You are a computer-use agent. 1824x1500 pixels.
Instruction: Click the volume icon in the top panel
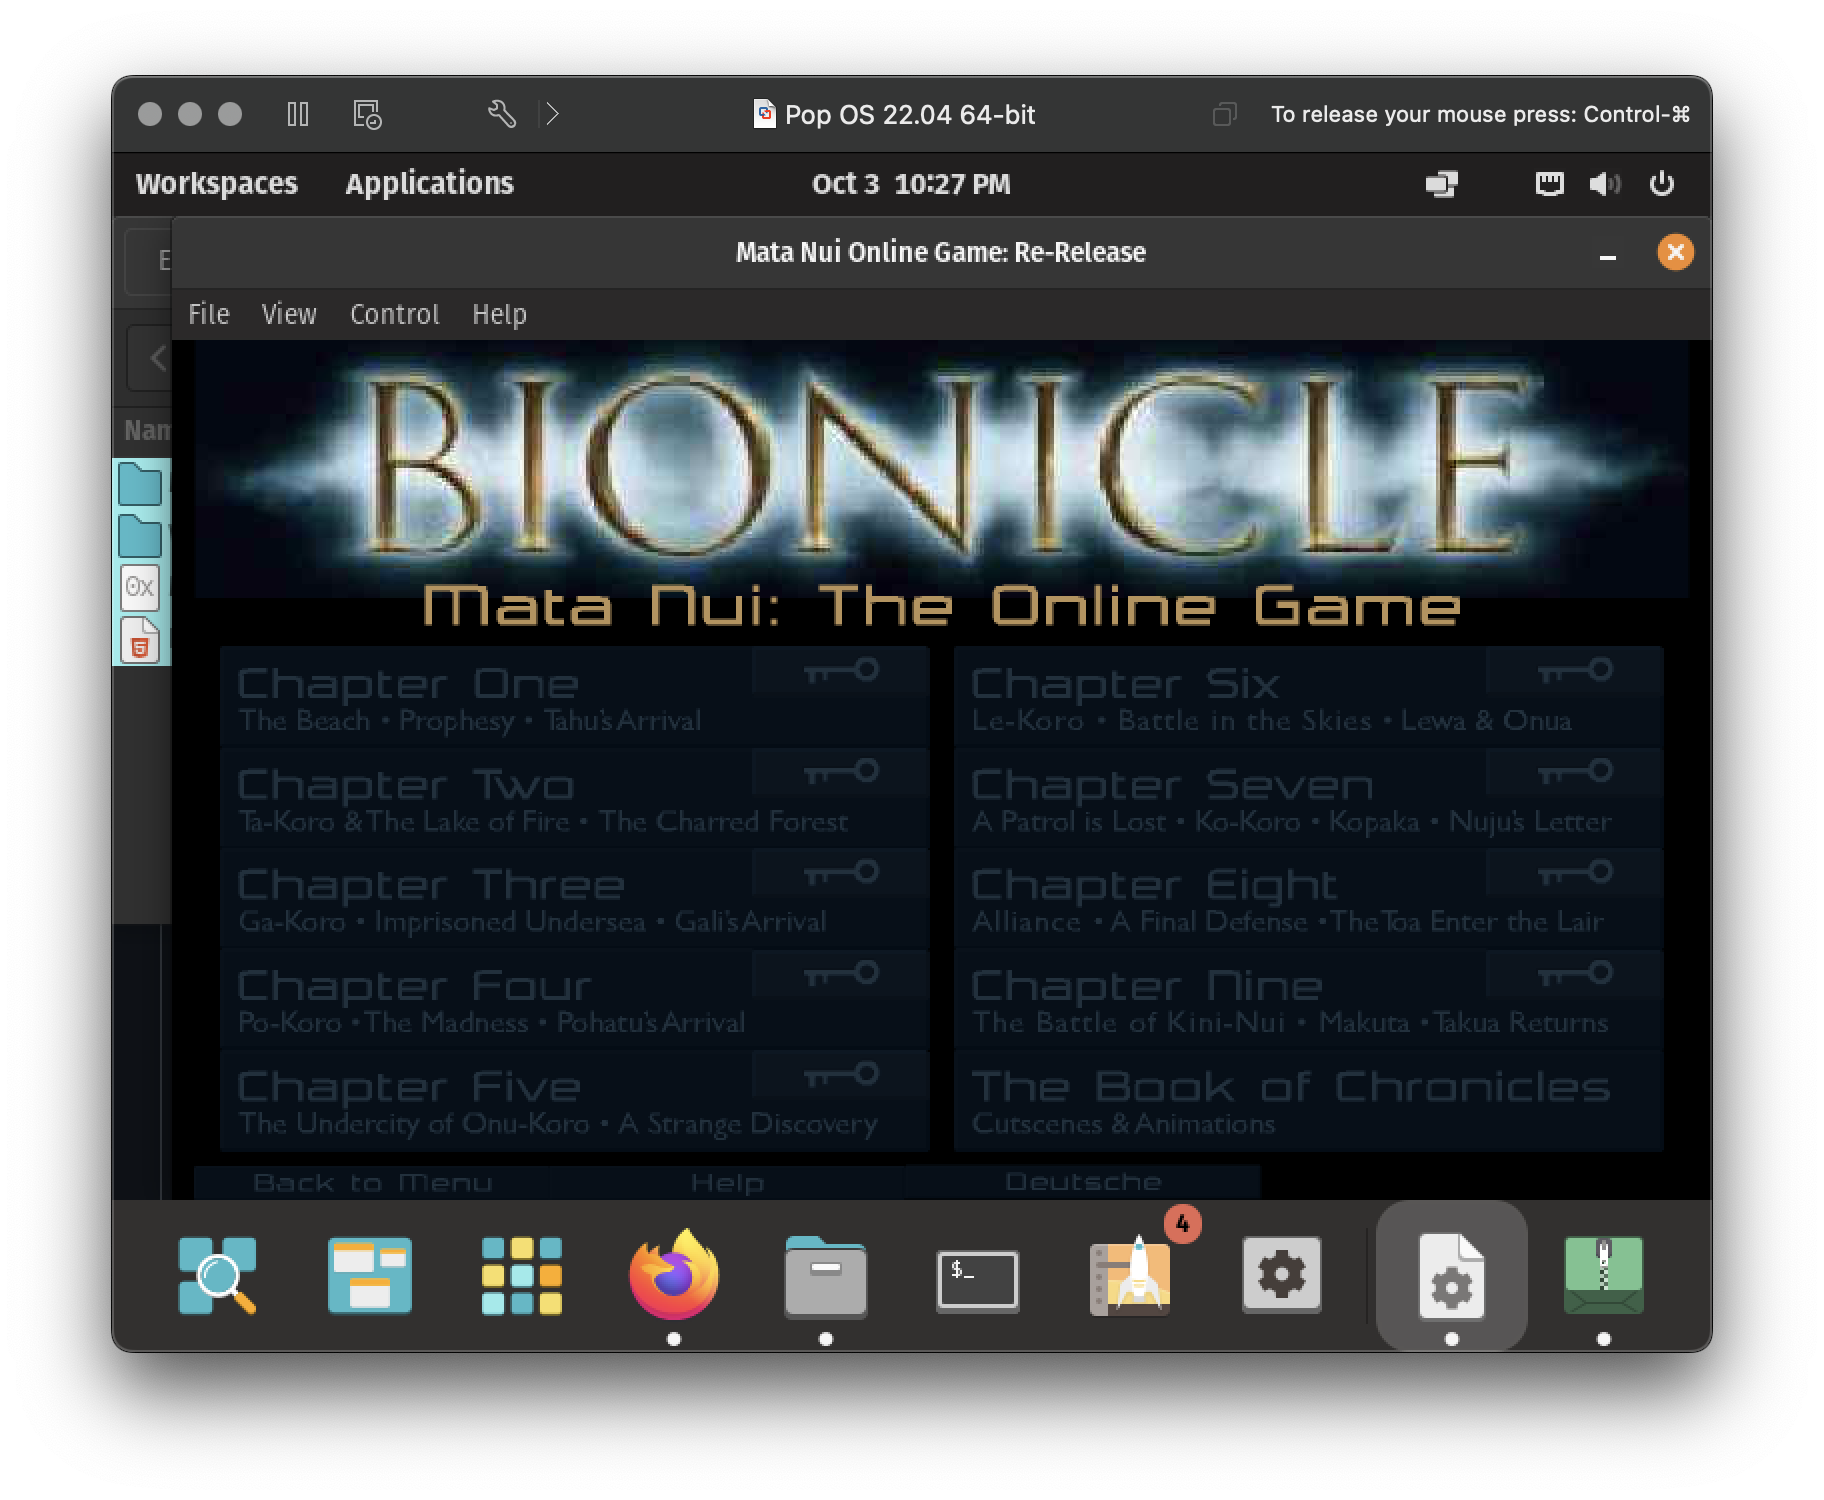tap(1605, 183)
